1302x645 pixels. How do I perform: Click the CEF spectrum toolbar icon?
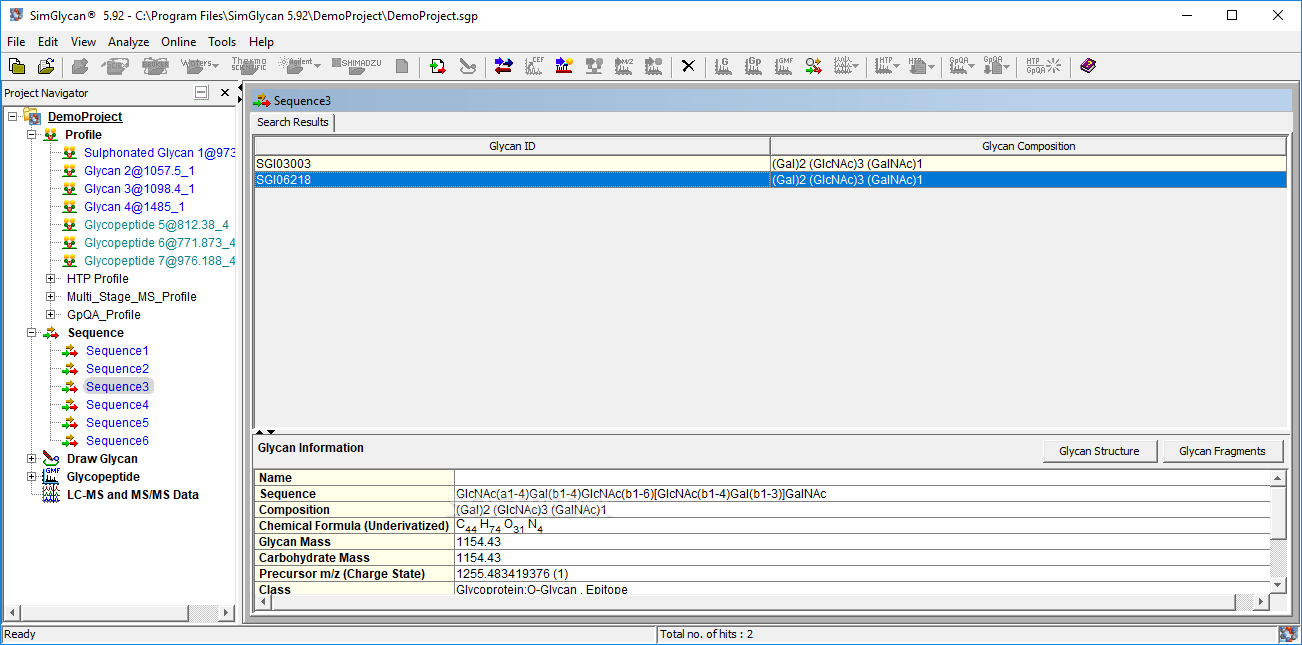pos(534,66)
